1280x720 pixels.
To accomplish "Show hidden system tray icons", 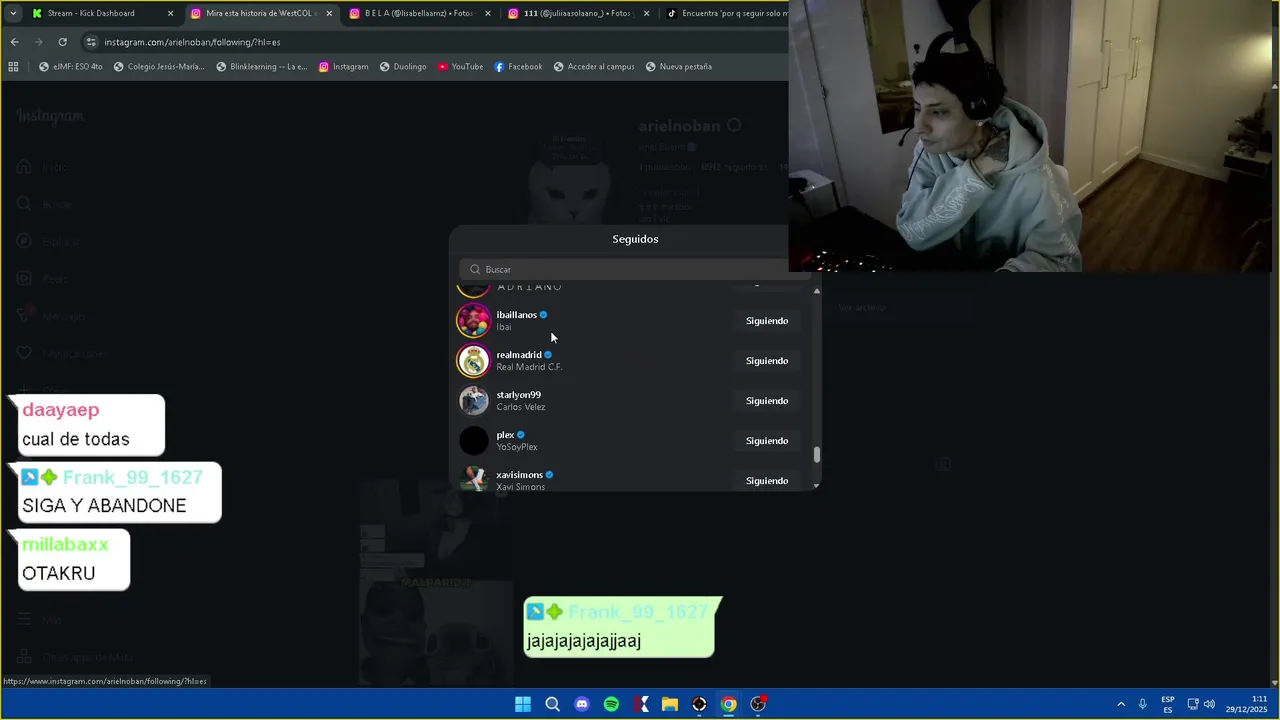I will (1121, 704).
